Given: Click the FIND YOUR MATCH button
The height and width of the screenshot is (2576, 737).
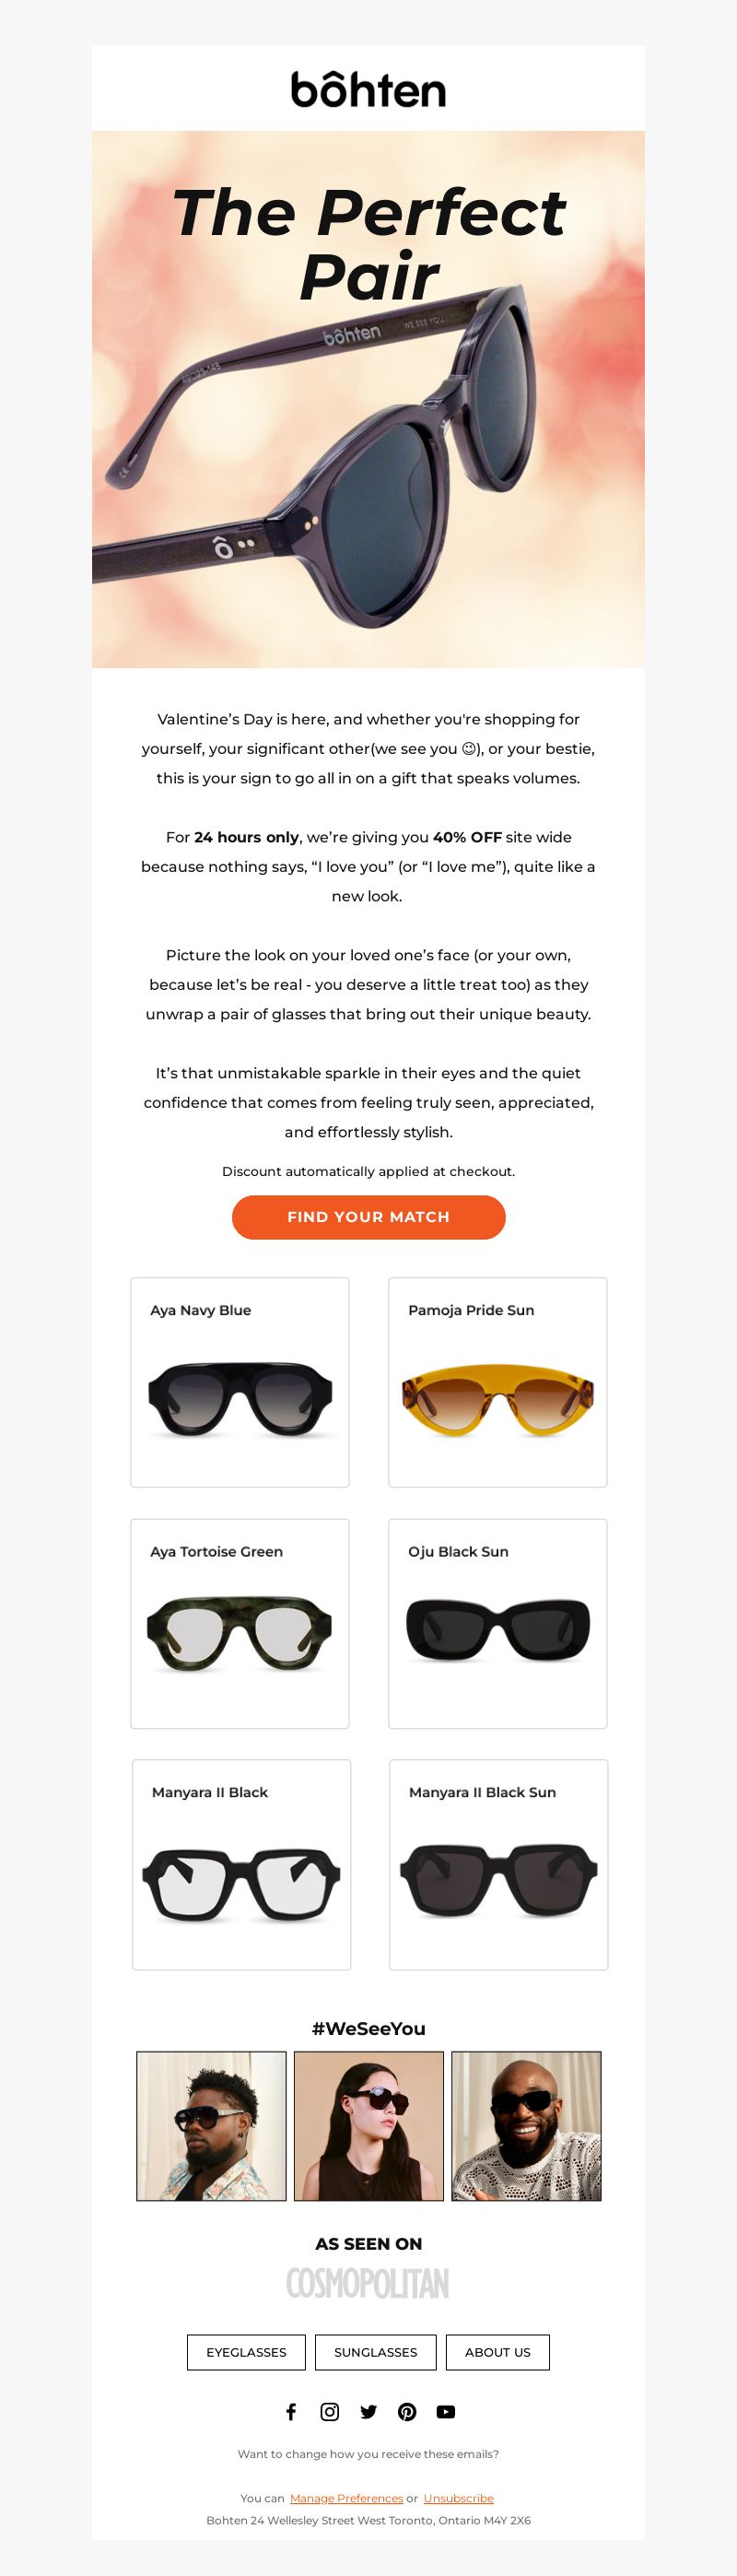Looking at the screenshot, I should coord(368,1217).
